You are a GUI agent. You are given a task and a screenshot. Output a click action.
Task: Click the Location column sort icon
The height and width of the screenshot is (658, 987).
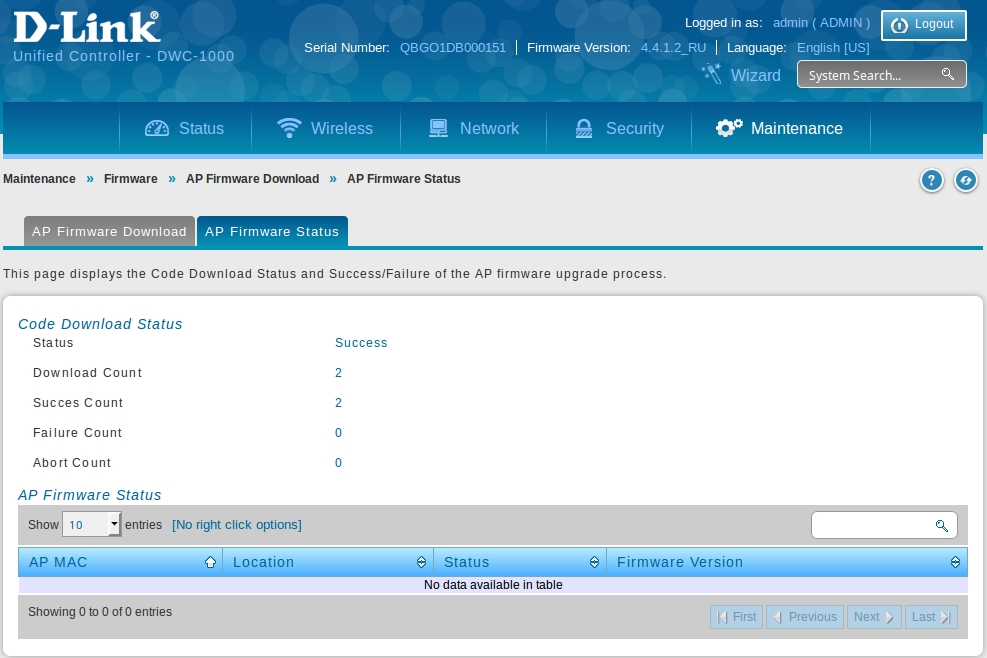coord(421,562)
